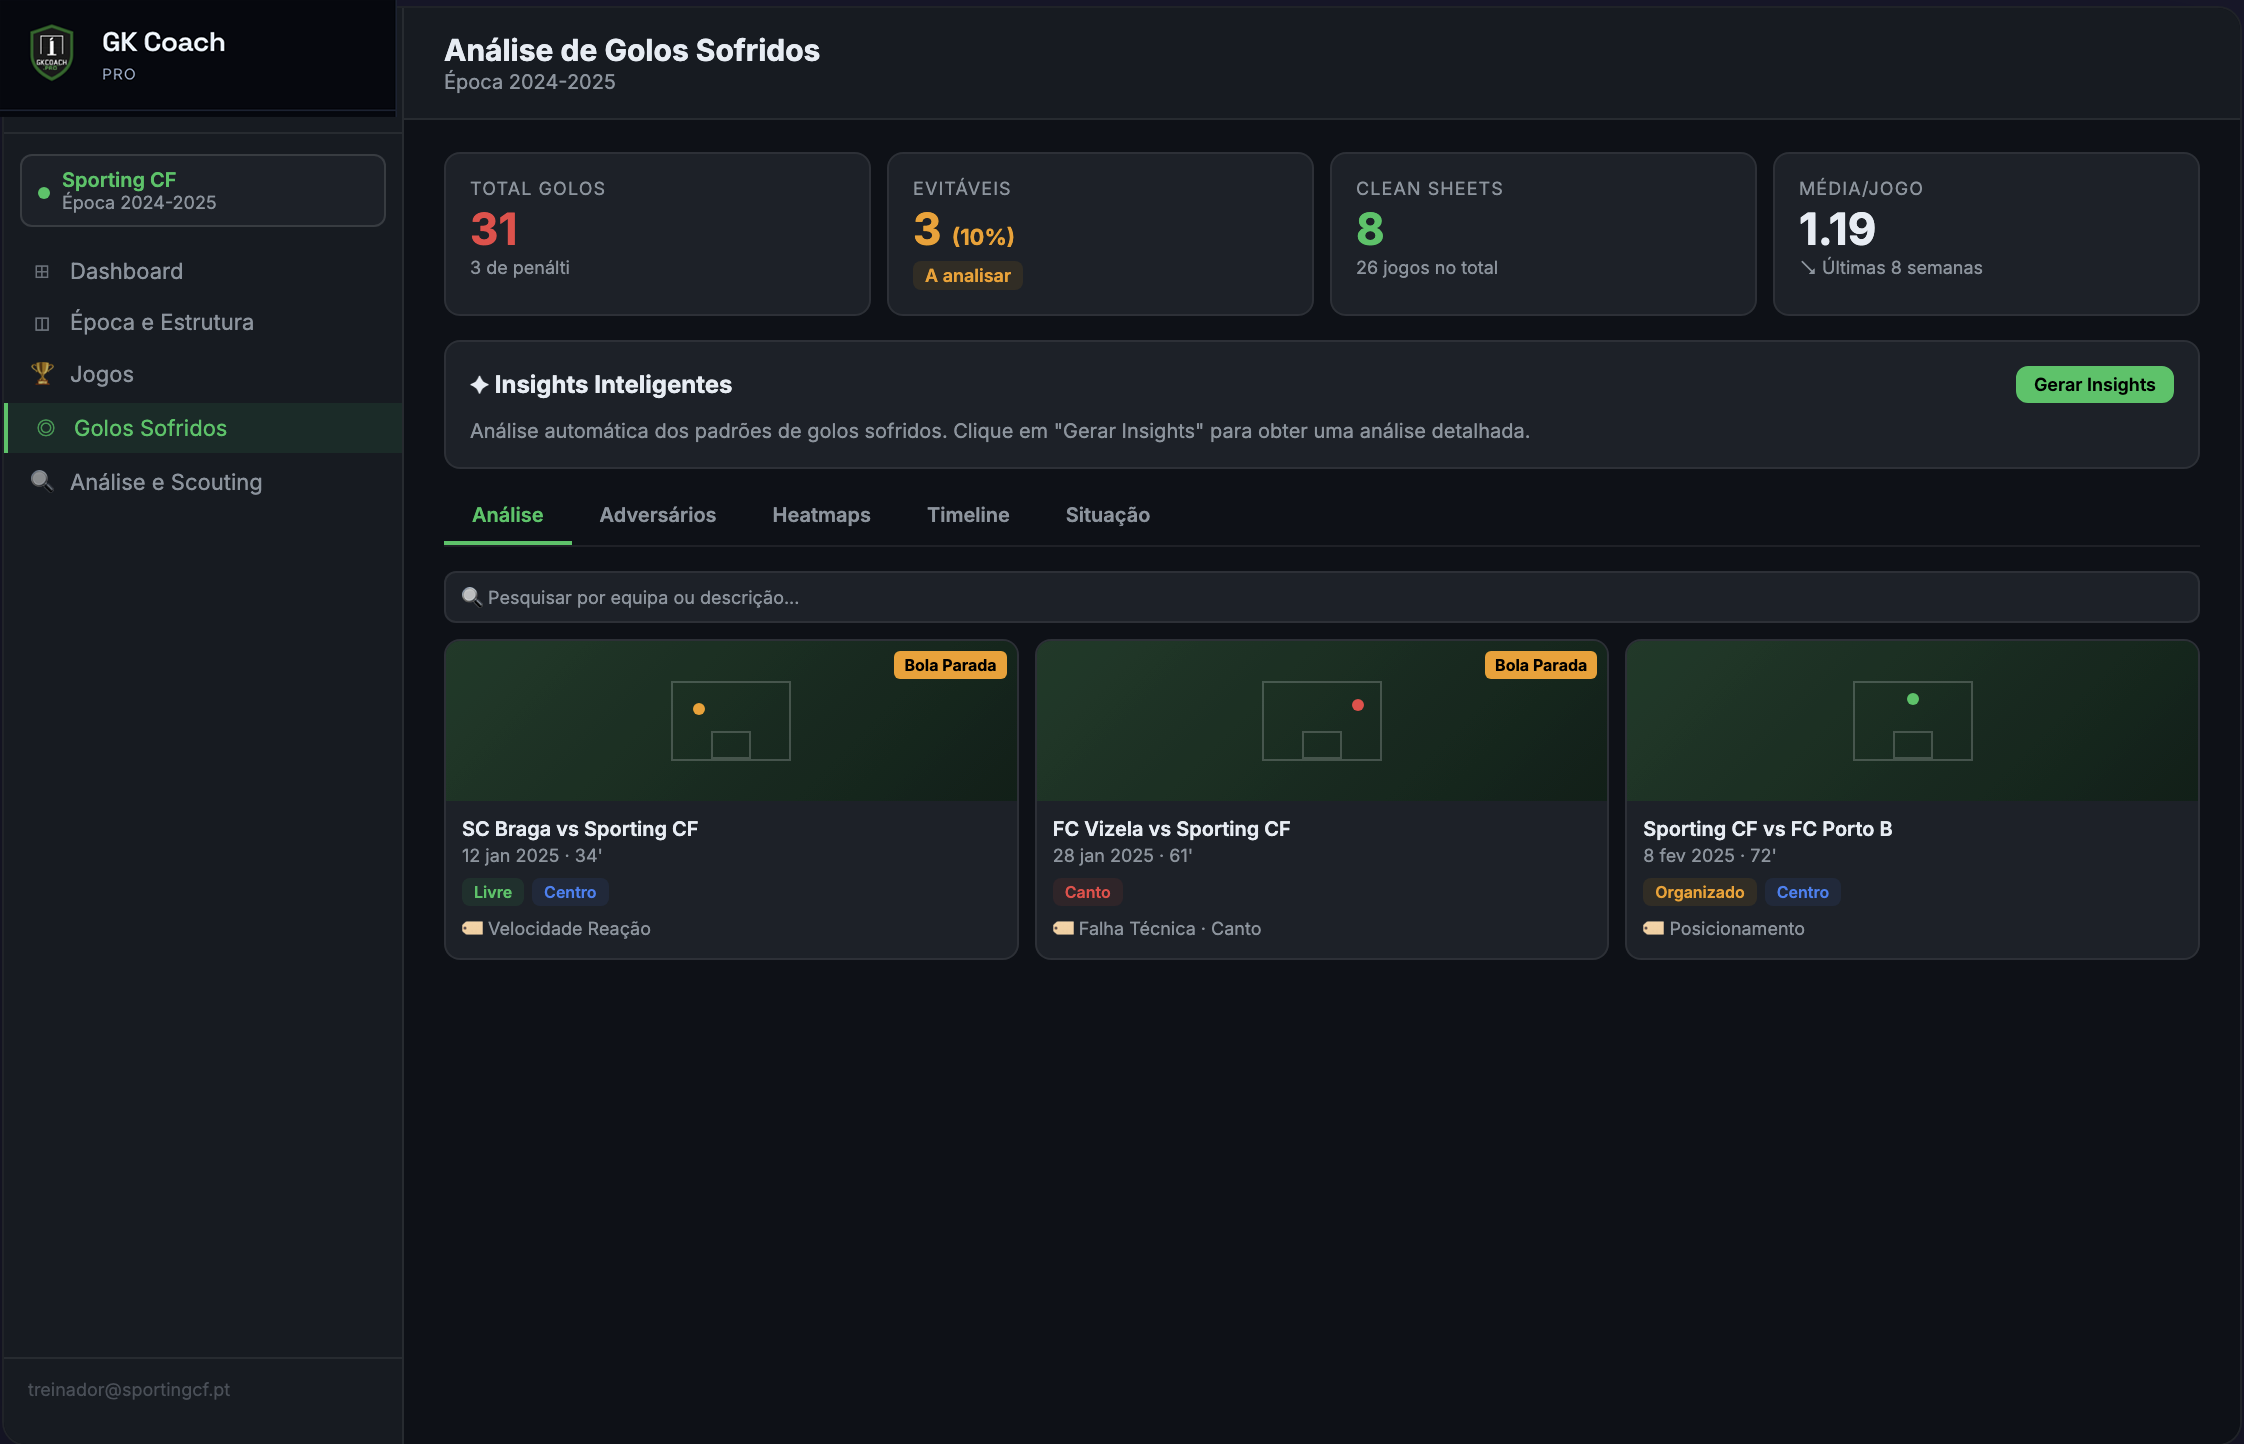This screenshot has height=1444, width=2244.
Task: Click the Jogos trophy icon
Action: click(42, 373)
